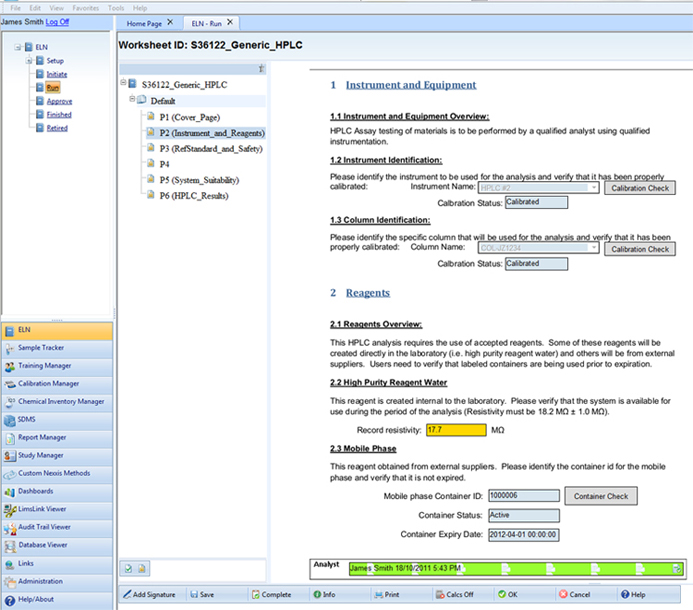Image resolution: width=693 pixels, height=610 pixels.
Task: Click Add Signature toolbar button
Action: 149,595
